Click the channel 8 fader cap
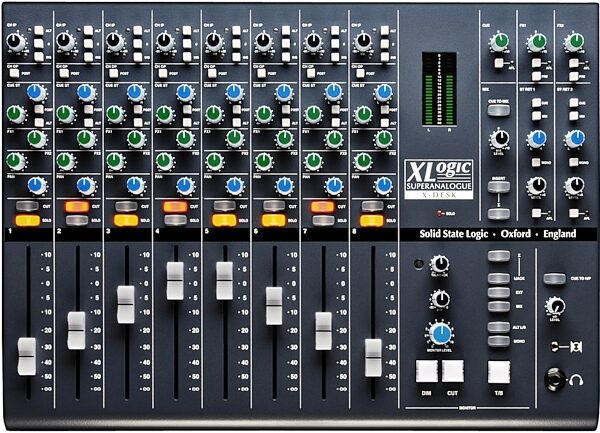The image size is (600, 433). [x=373, y=357]
